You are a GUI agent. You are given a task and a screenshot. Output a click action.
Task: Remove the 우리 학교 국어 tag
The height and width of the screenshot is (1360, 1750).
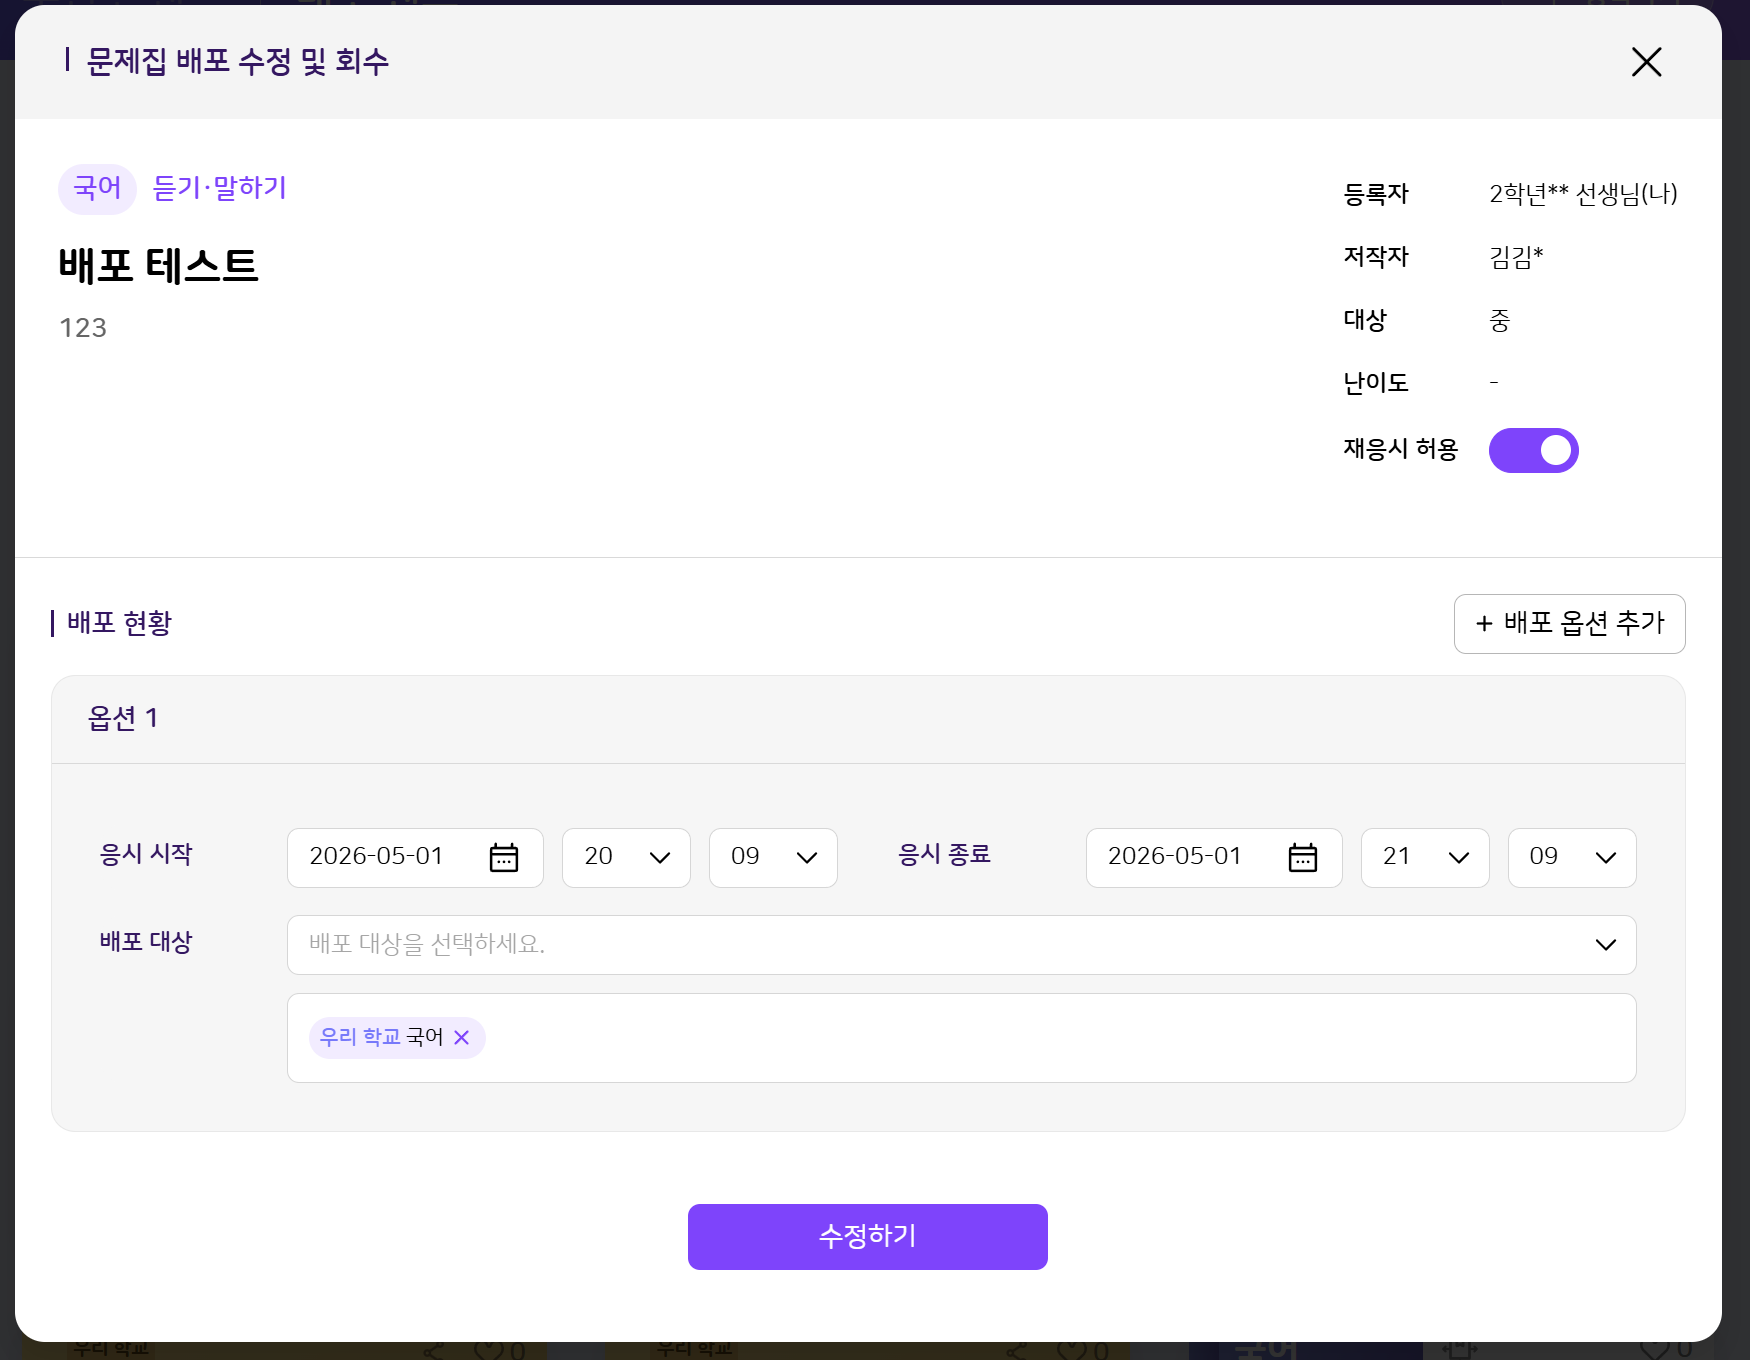(462, 1038)
